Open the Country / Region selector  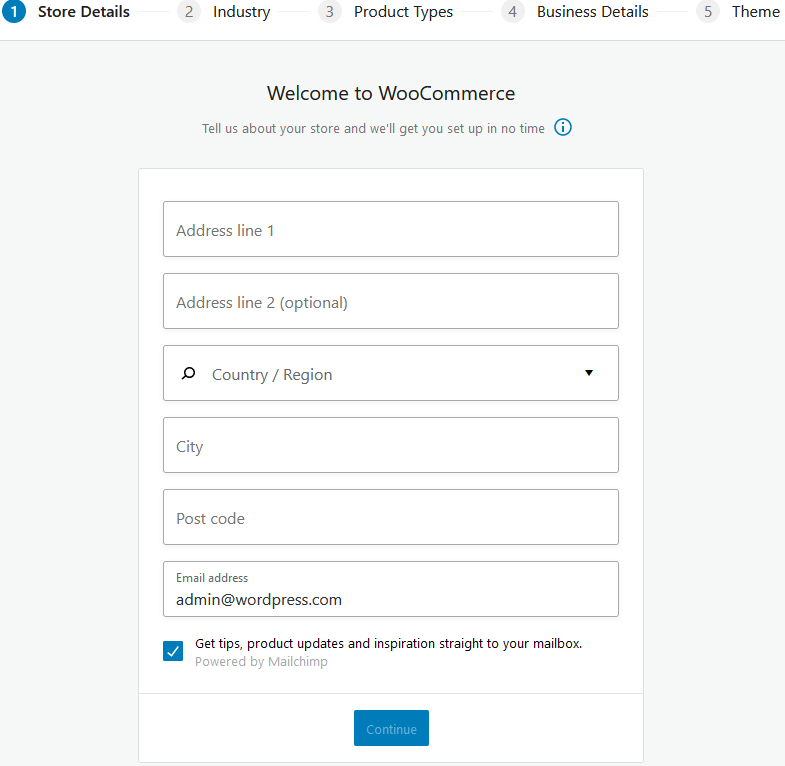pos(390,374)
